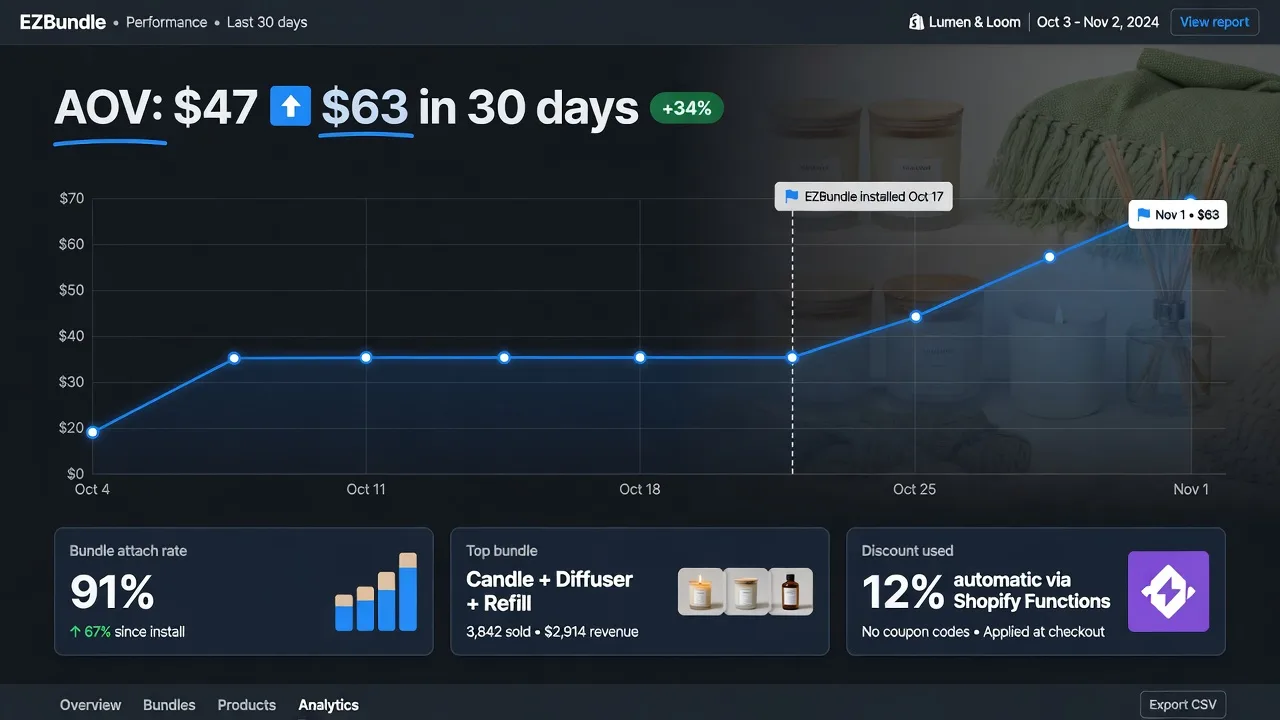Click the No coupon codes • Applied at checkout text
Image resolution: width=1280 pixels, height=720 pixels.
(983, 632)
